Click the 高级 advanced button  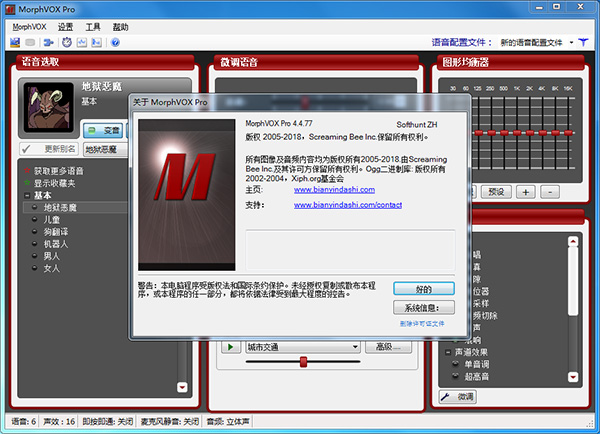388,347
